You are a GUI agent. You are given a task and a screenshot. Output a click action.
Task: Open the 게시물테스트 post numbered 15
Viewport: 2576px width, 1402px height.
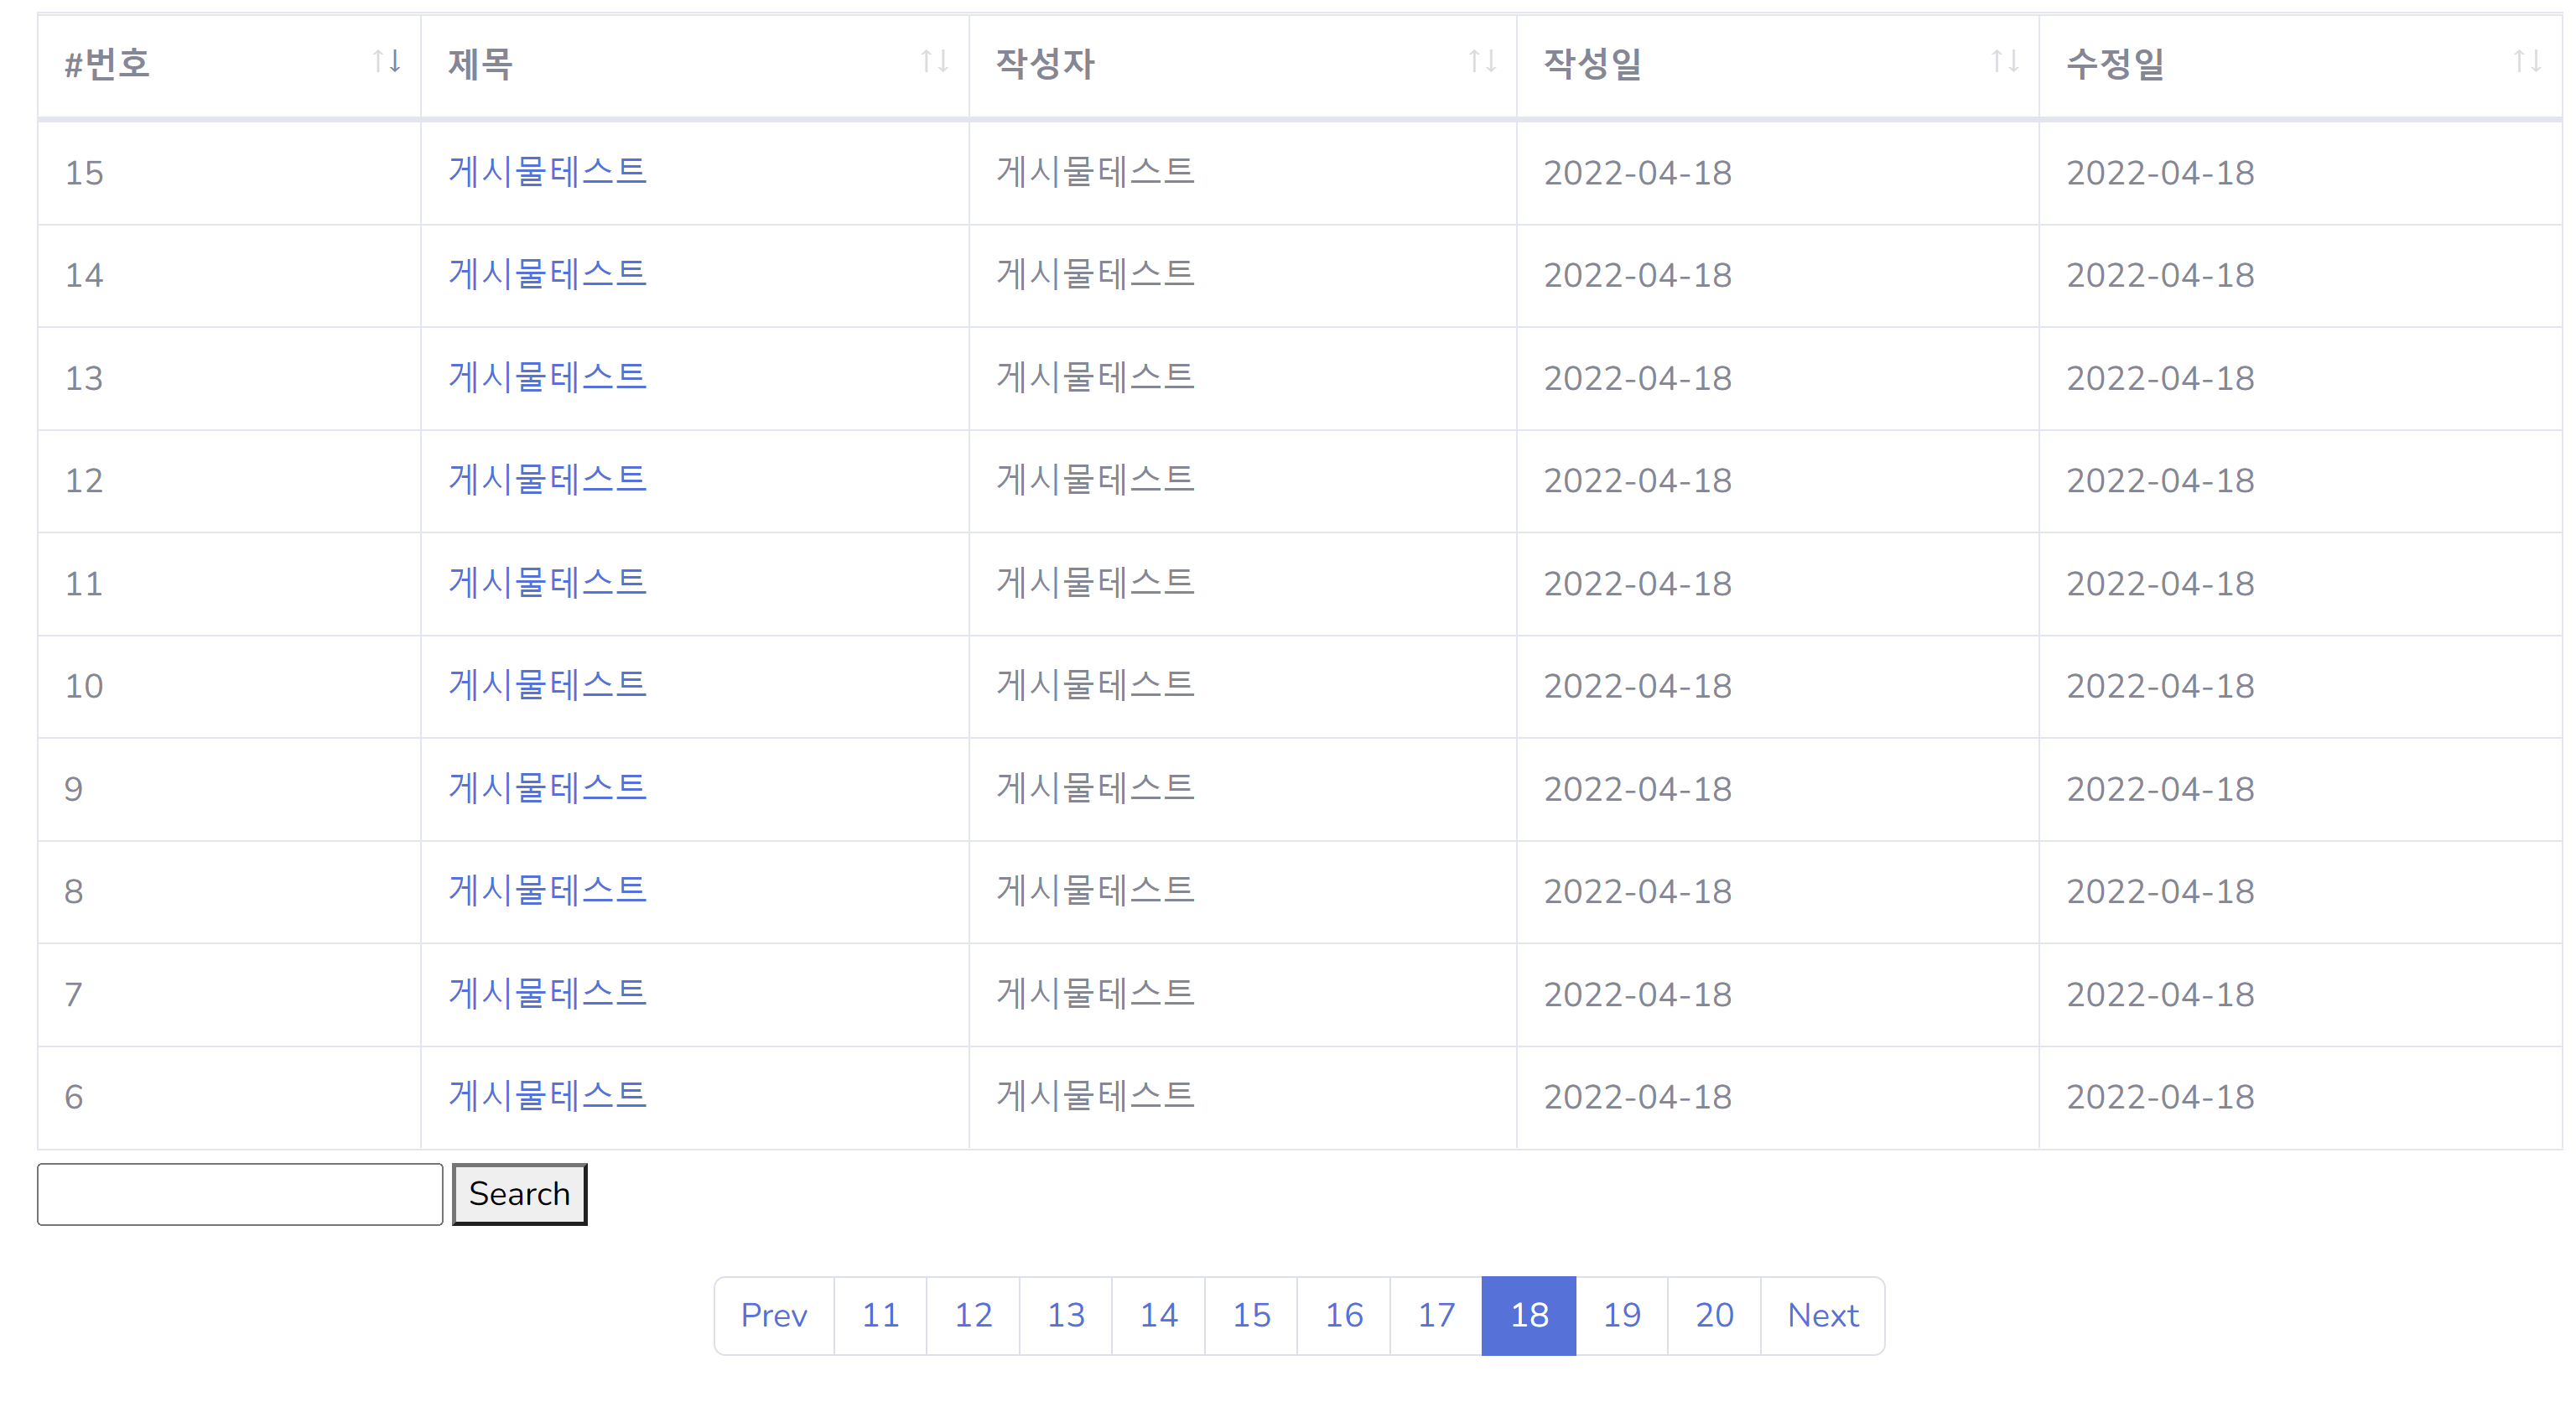(547, 172)
